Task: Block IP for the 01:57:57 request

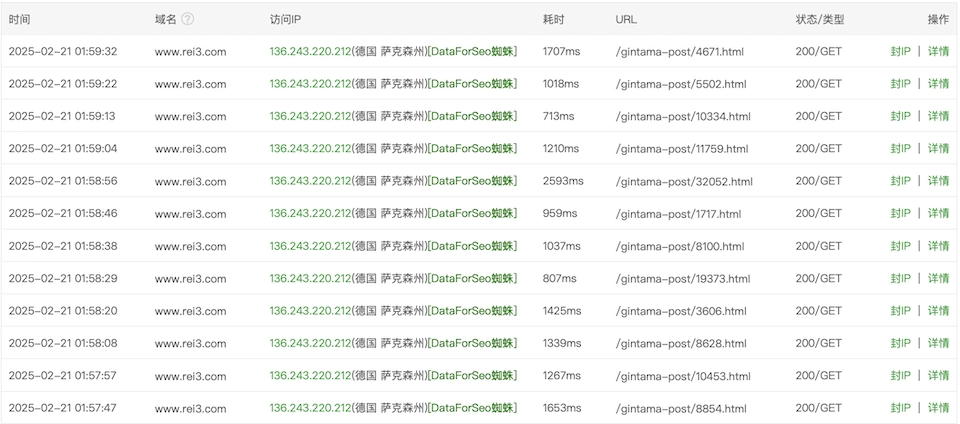Action: point(900,376)
